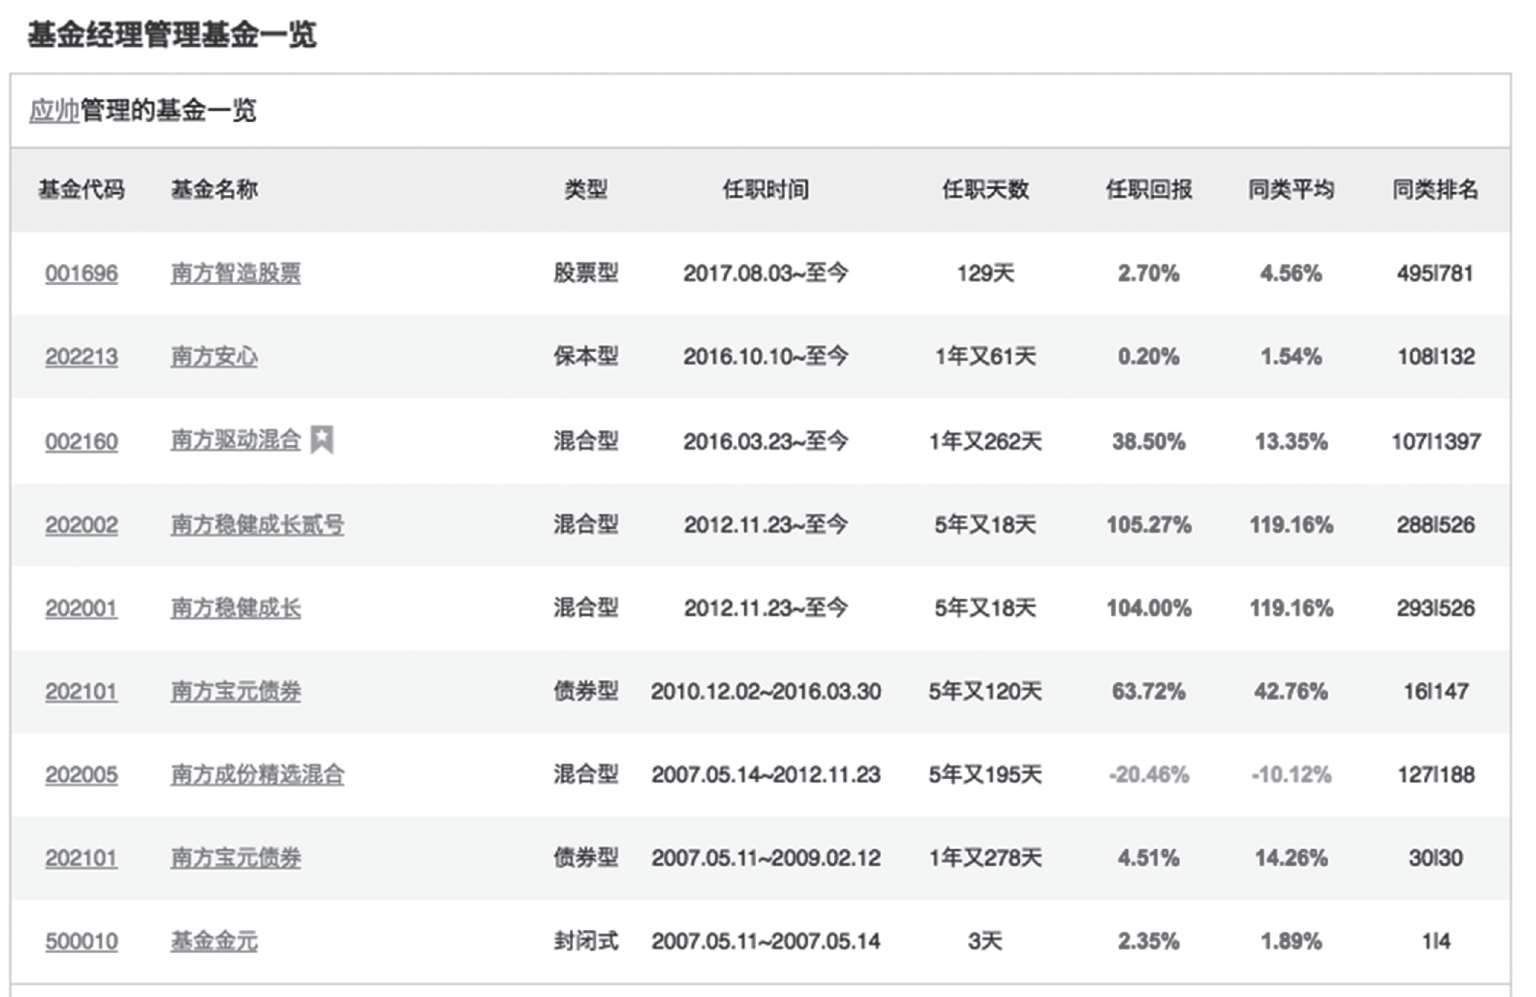Open code 202101 in the 63.72% return row

pyautogui.click(x=81, y=691)
